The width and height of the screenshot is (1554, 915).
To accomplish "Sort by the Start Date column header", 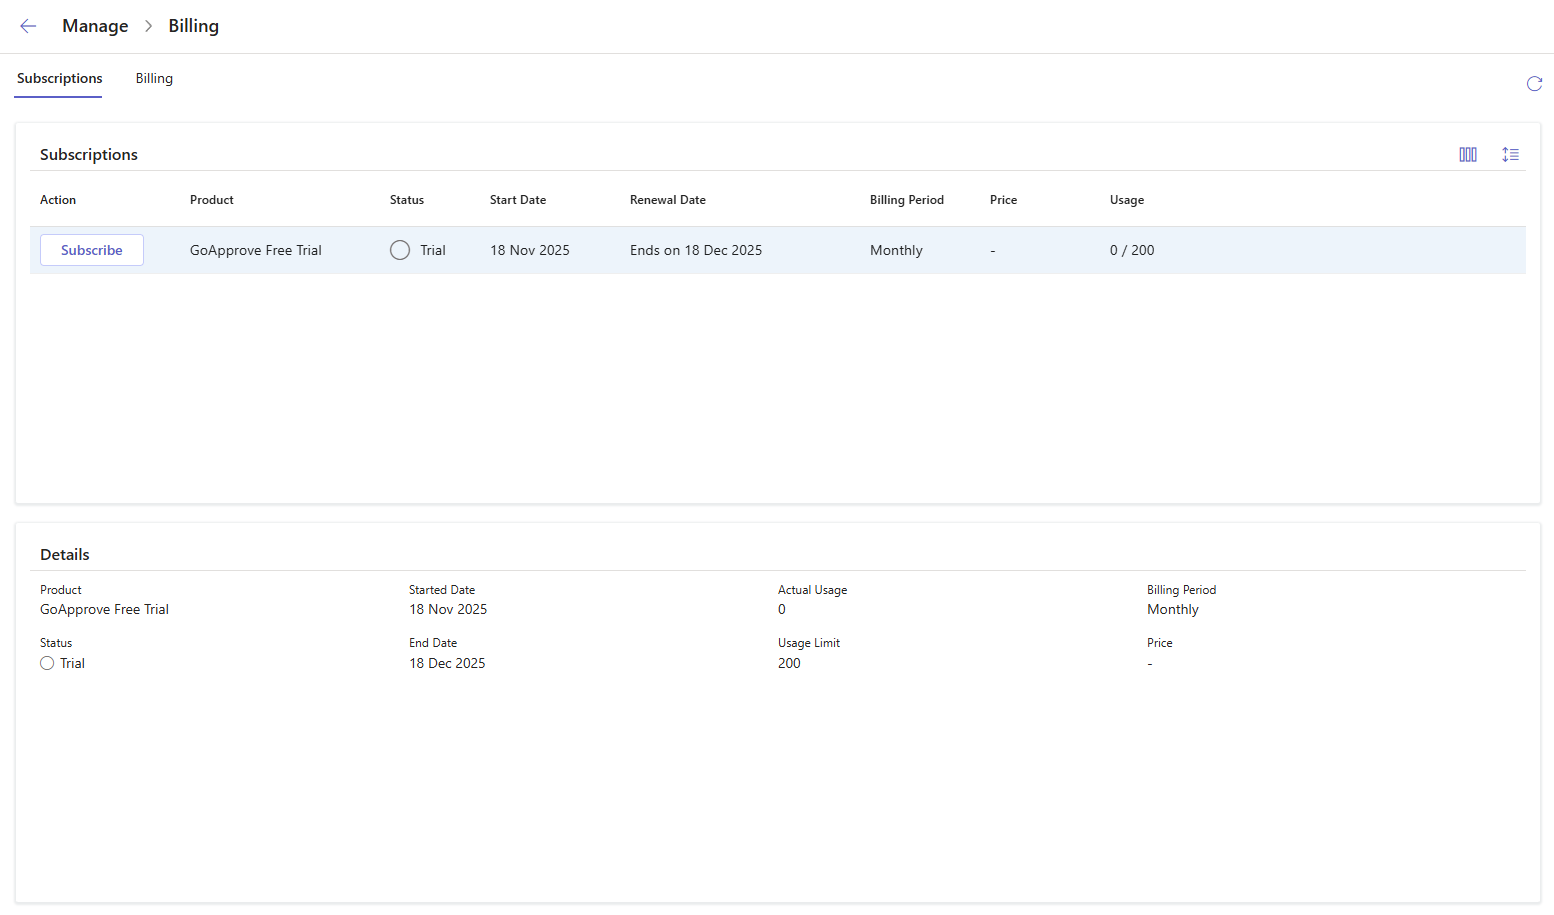I will click(x=517, y=200).
